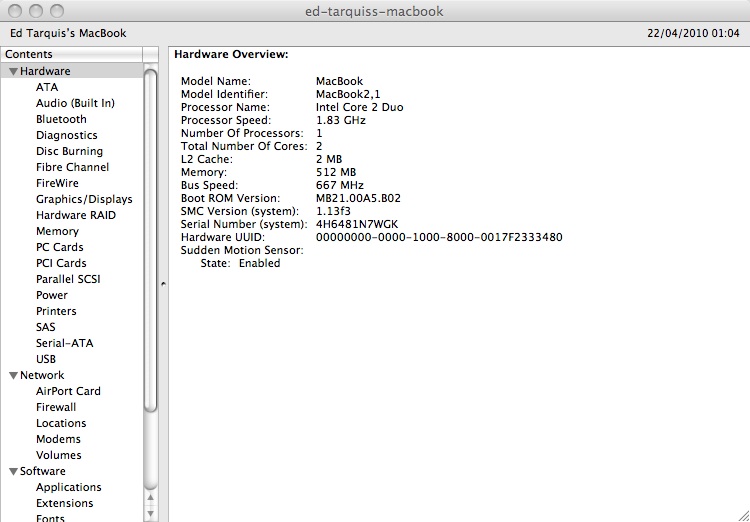The width and height of the screenshot is (750, 522).
Task: Click the ed-tarquiss-macbook window title
Action: (375, 11)
